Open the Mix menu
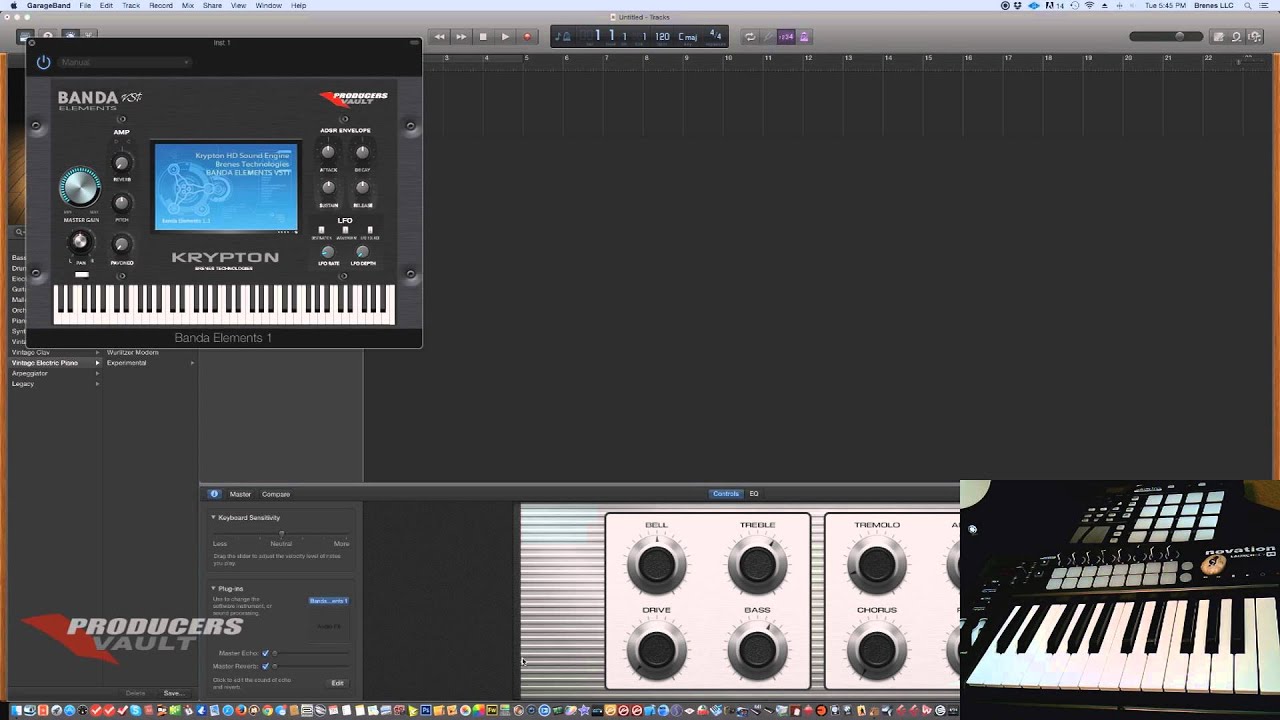The width and height of the screenshot is (1280, 720). 188,5
